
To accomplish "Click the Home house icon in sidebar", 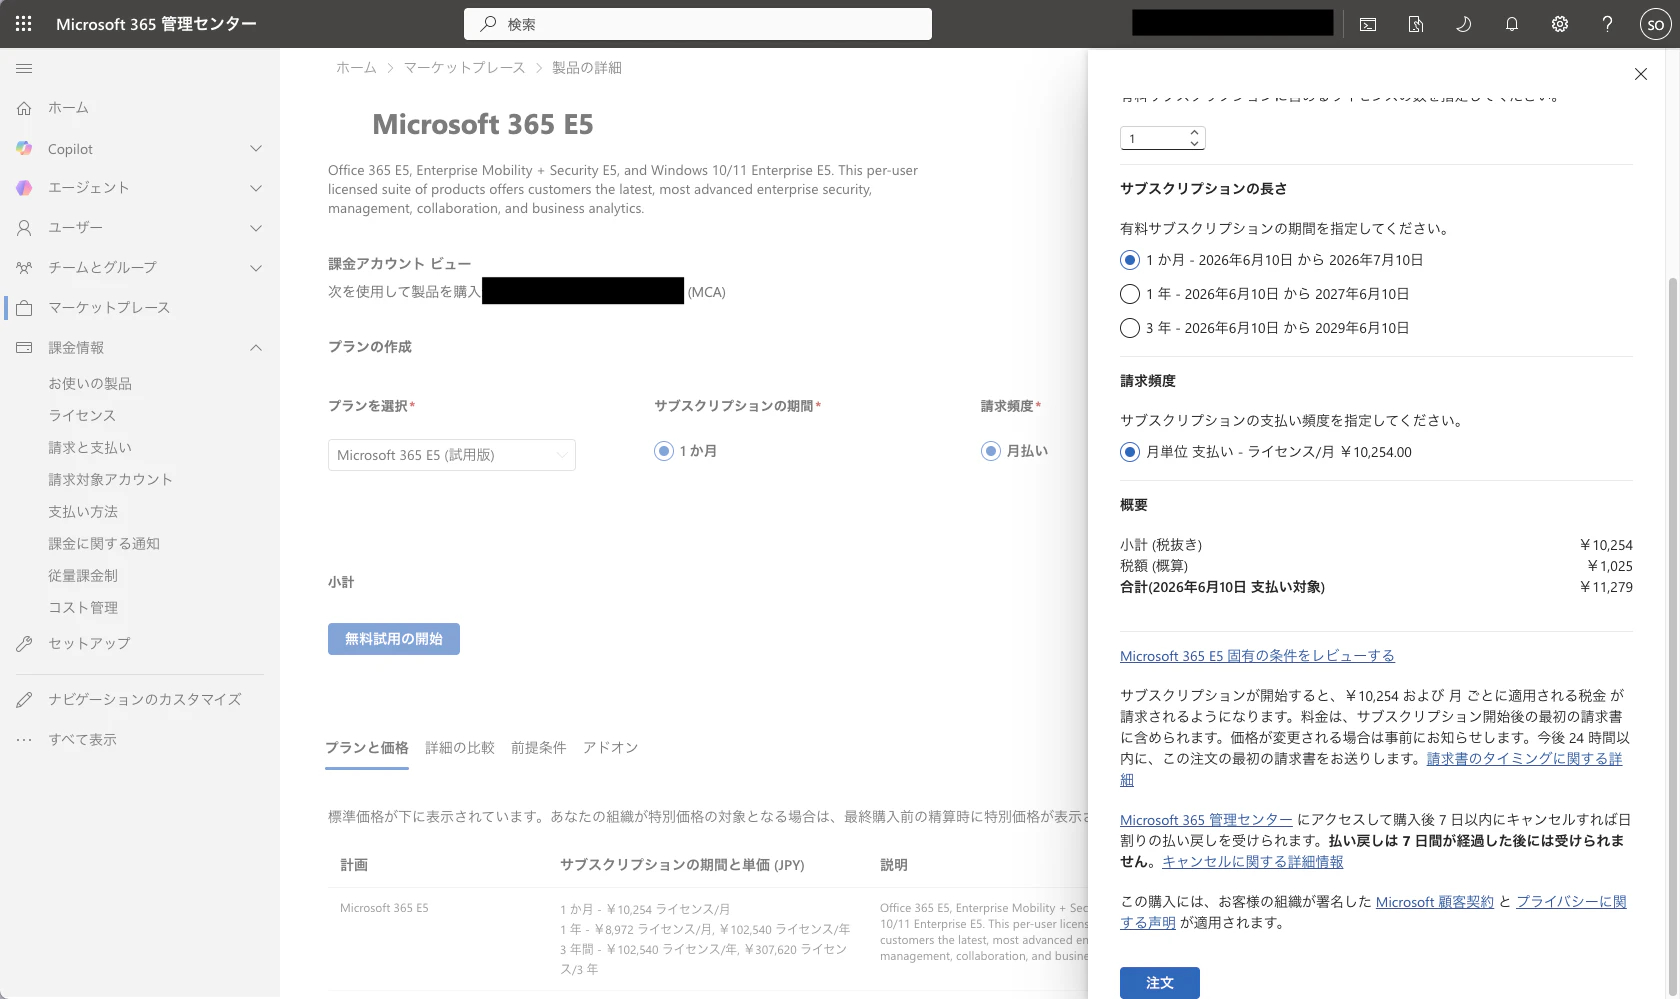I will tap(24, 108).
